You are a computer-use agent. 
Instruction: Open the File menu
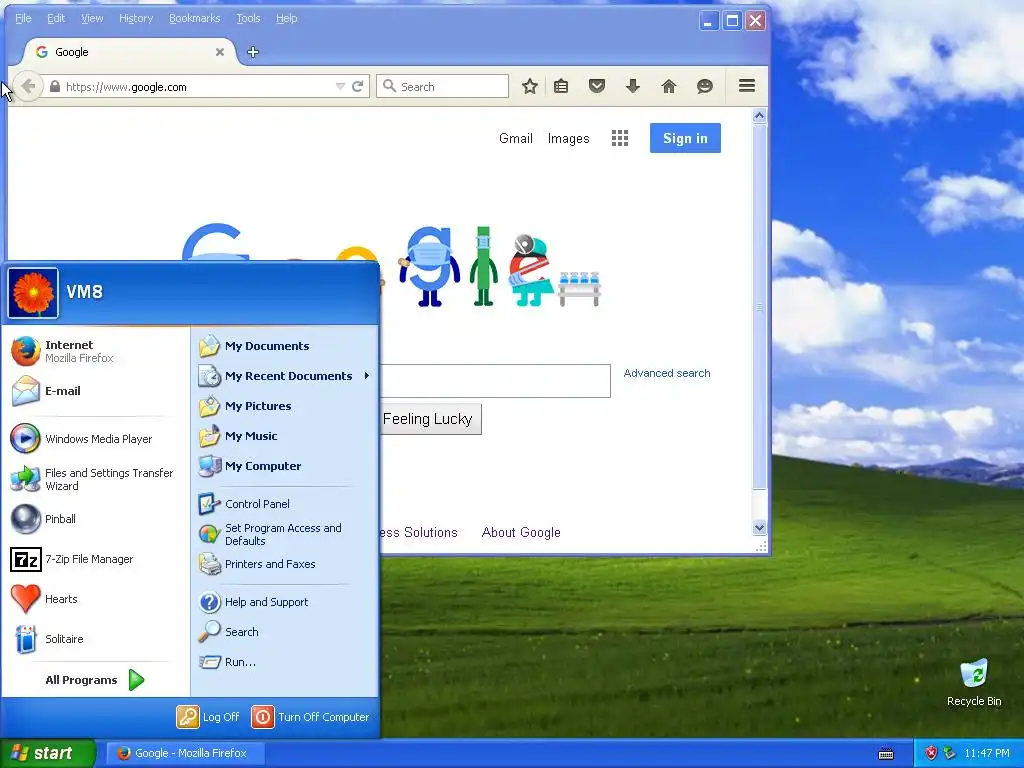click(x=23, y=18)
